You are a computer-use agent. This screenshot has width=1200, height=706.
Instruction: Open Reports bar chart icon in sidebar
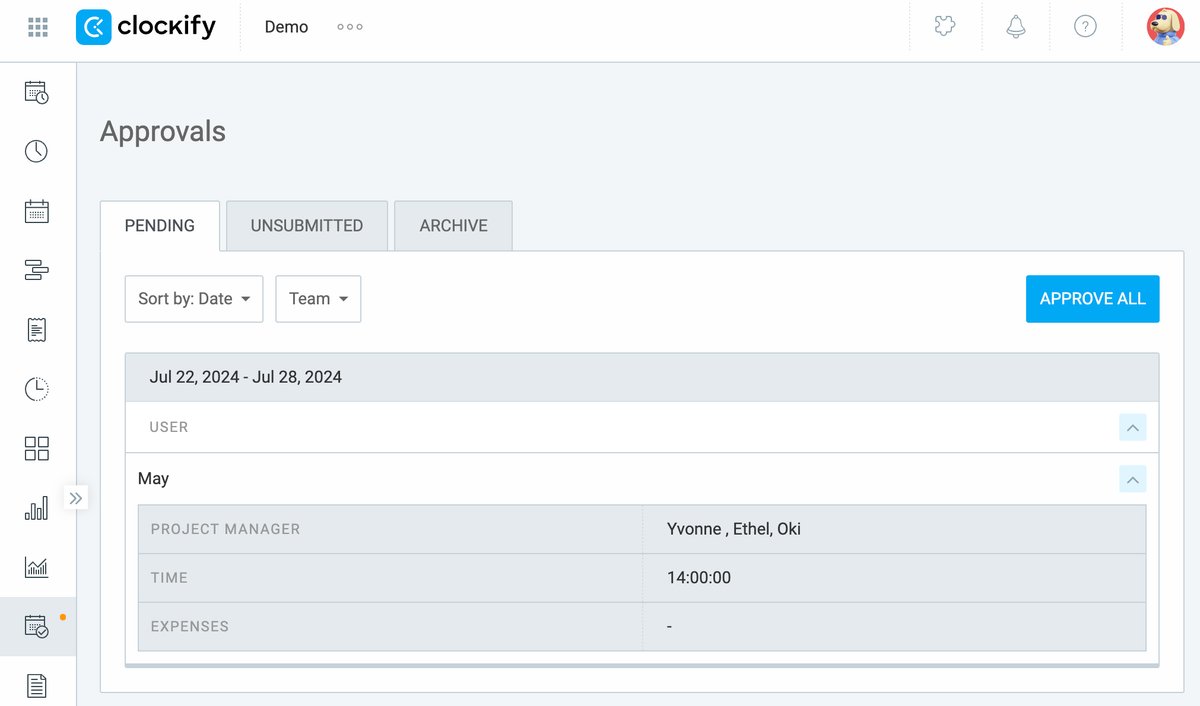37,508
